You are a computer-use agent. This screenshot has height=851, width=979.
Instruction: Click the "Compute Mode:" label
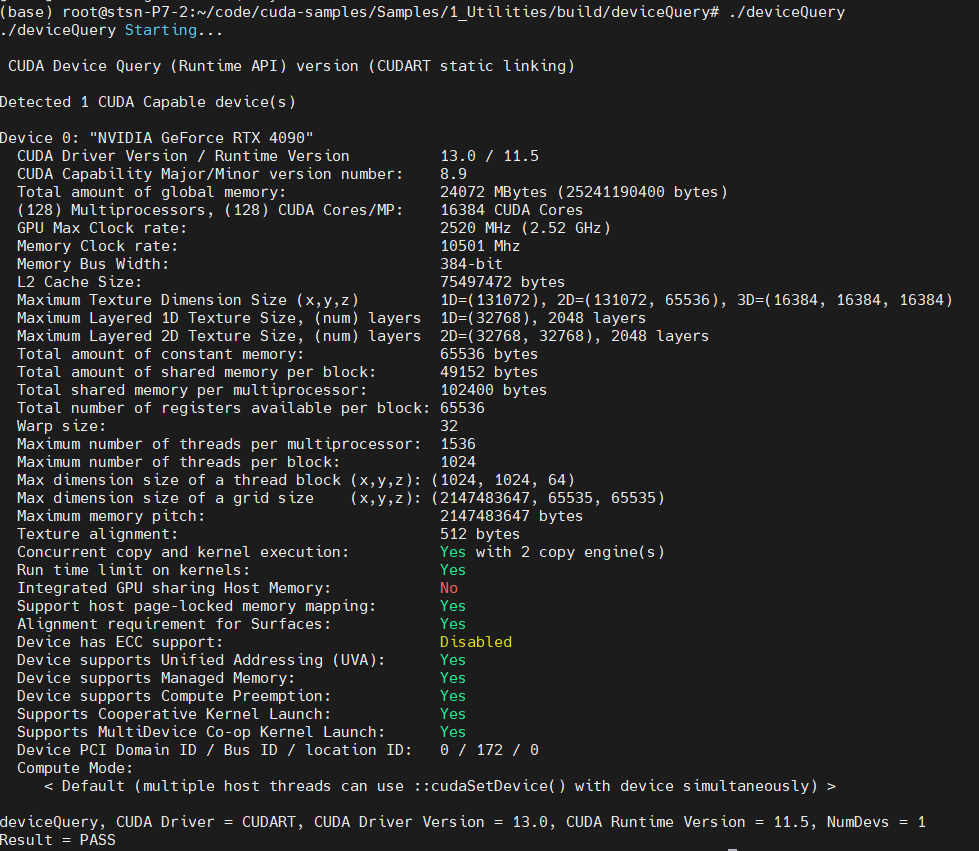click(x=75, y=768)
